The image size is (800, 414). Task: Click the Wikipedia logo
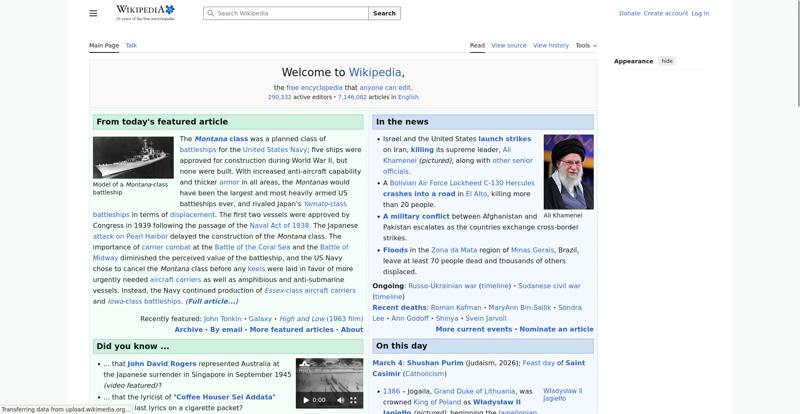(145, 12)
